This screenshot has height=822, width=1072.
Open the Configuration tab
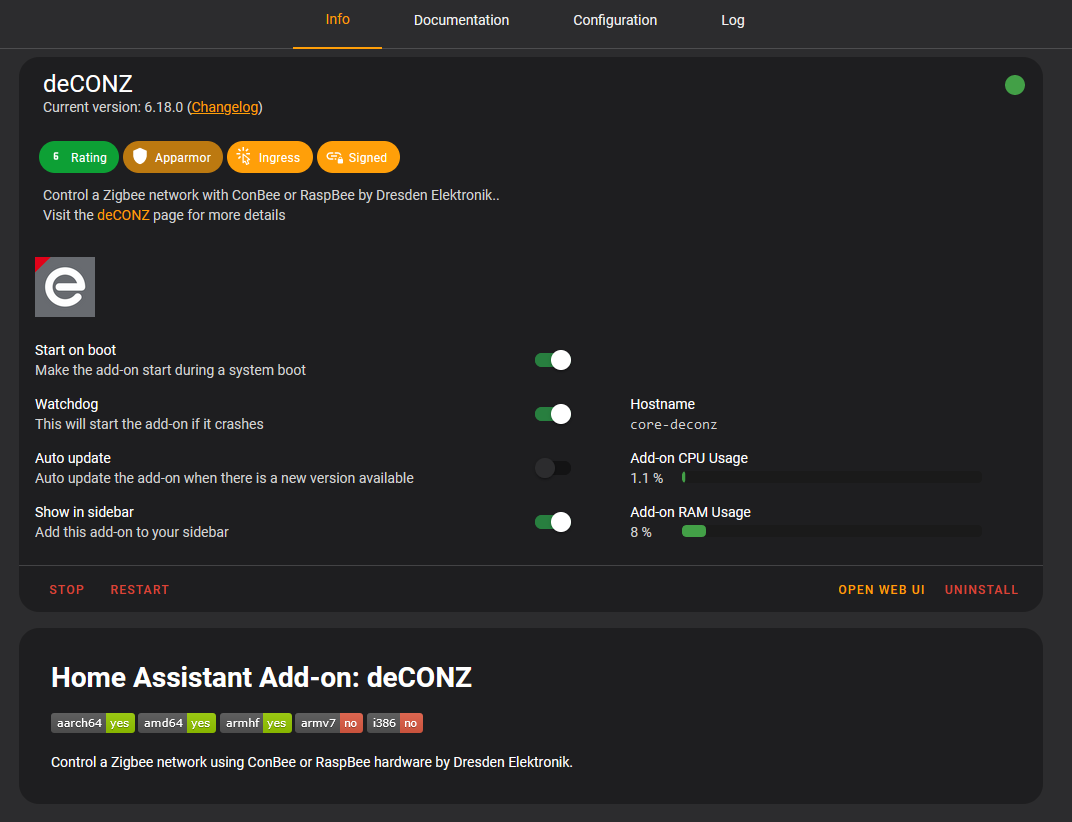tap(615, 20)
